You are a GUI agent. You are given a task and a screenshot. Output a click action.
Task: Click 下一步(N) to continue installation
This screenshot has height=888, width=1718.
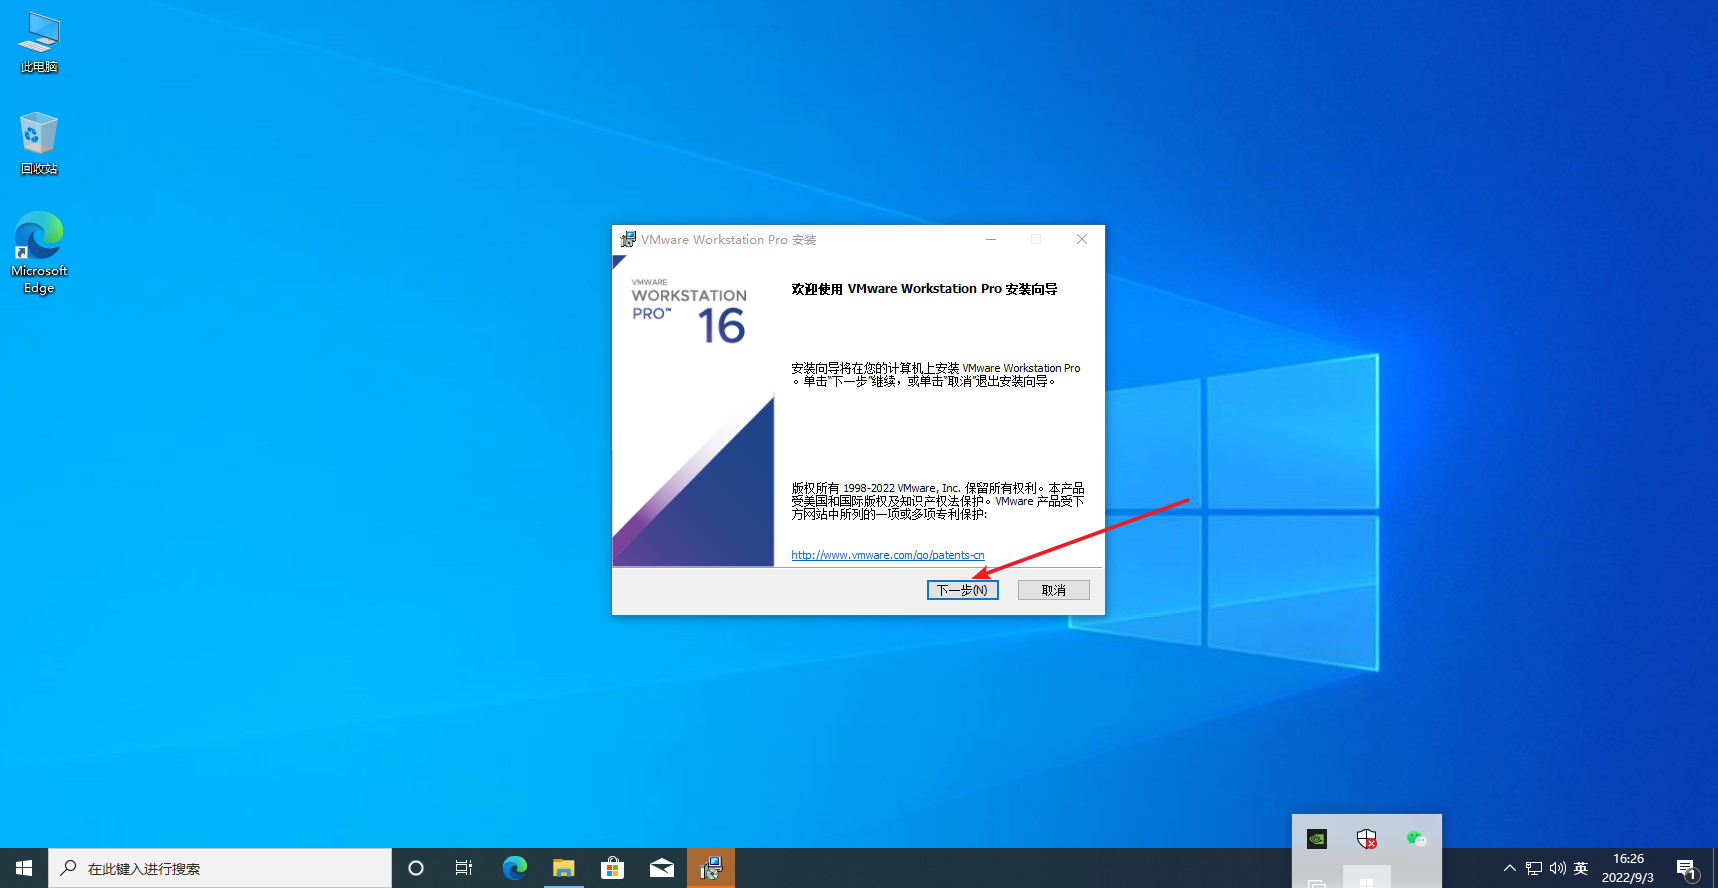(x=962, y=590)
